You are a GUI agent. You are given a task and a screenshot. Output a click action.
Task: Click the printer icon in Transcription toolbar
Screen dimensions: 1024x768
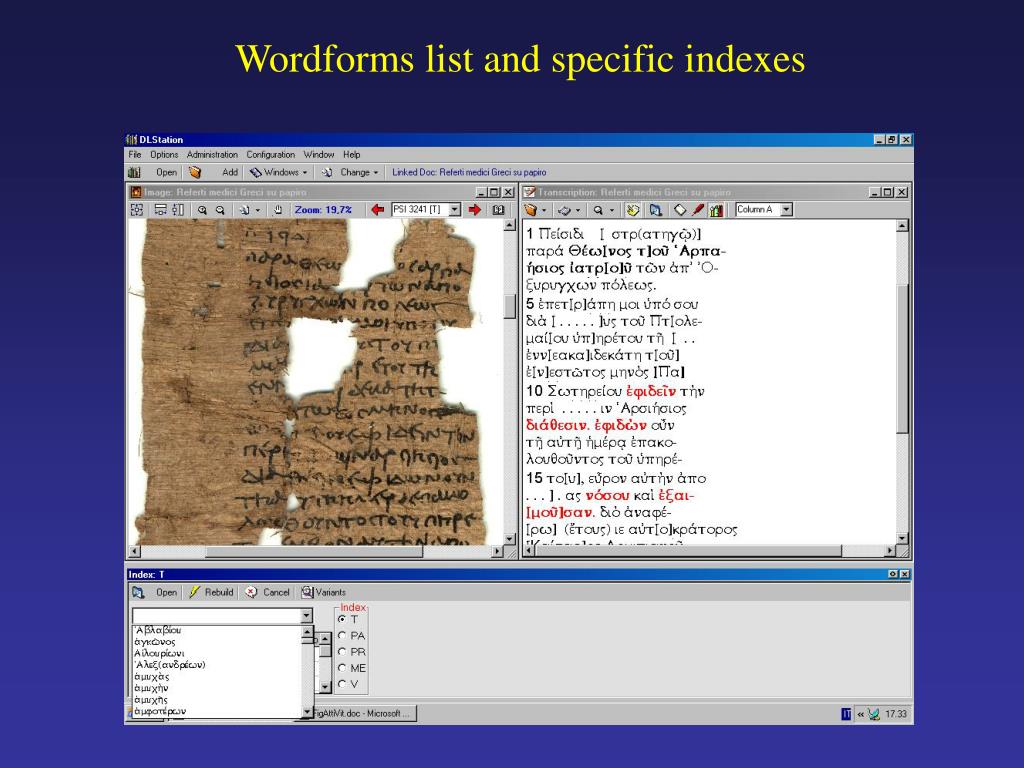click(x=564, y=210)
